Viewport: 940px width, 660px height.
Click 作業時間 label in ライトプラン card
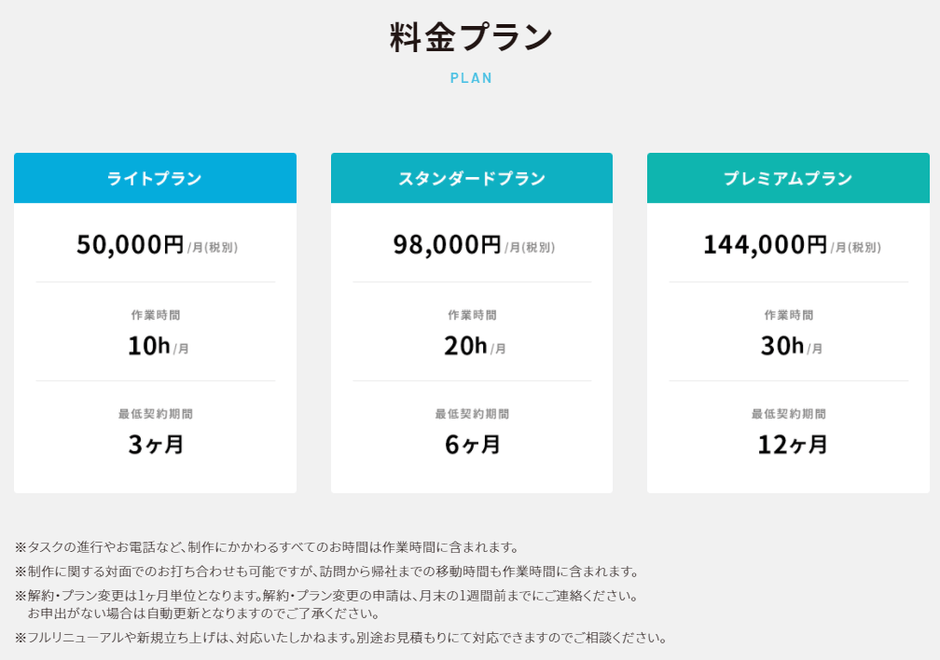pyautogui.click(x=156, y=315)
